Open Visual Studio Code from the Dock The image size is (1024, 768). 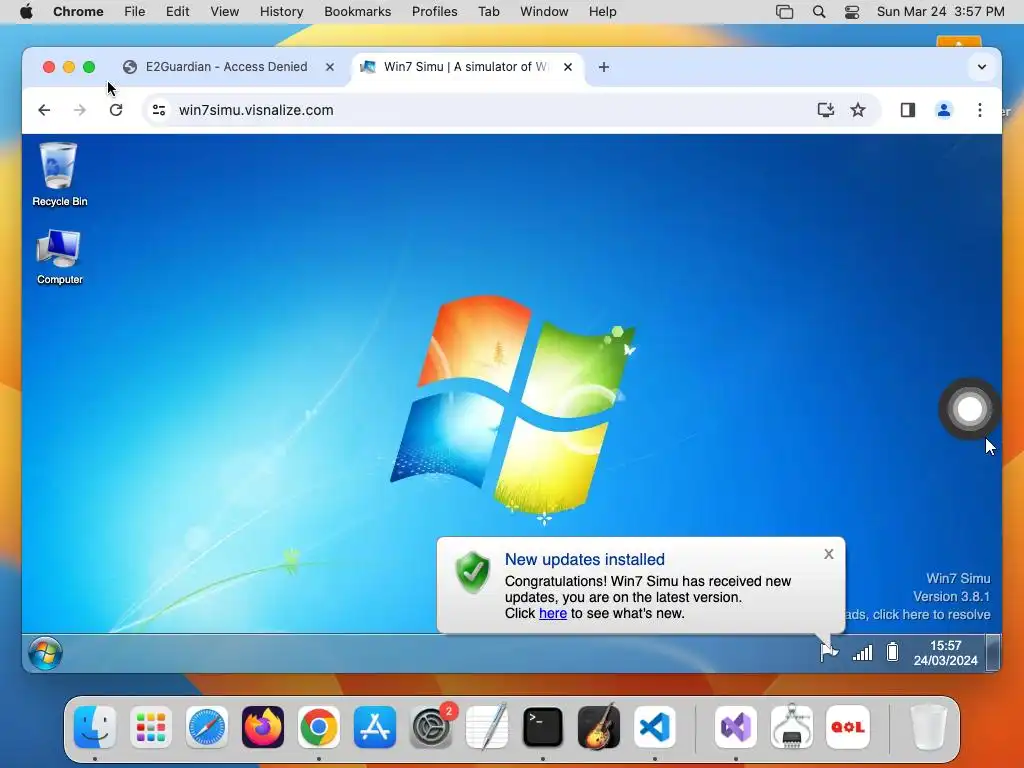pos(655,727)
